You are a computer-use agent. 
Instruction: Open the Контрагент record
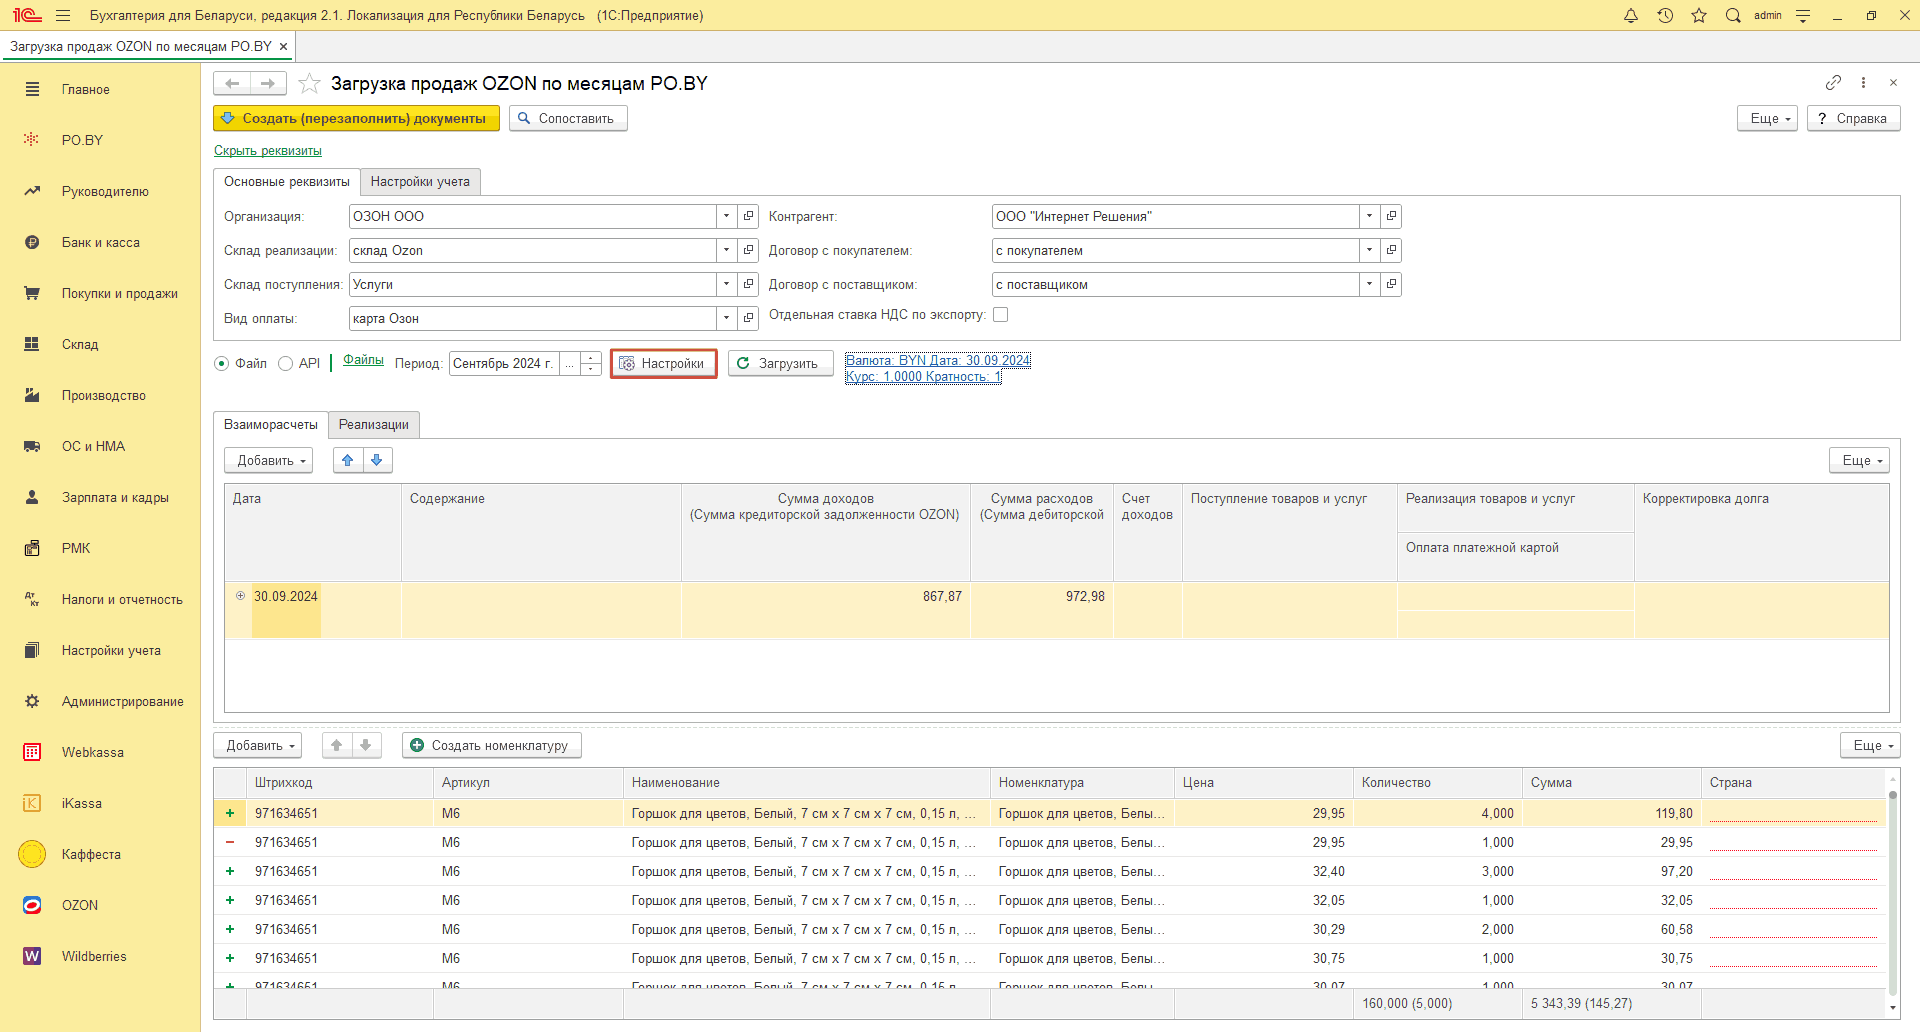pyautogui.click(x=1391, y=216)
